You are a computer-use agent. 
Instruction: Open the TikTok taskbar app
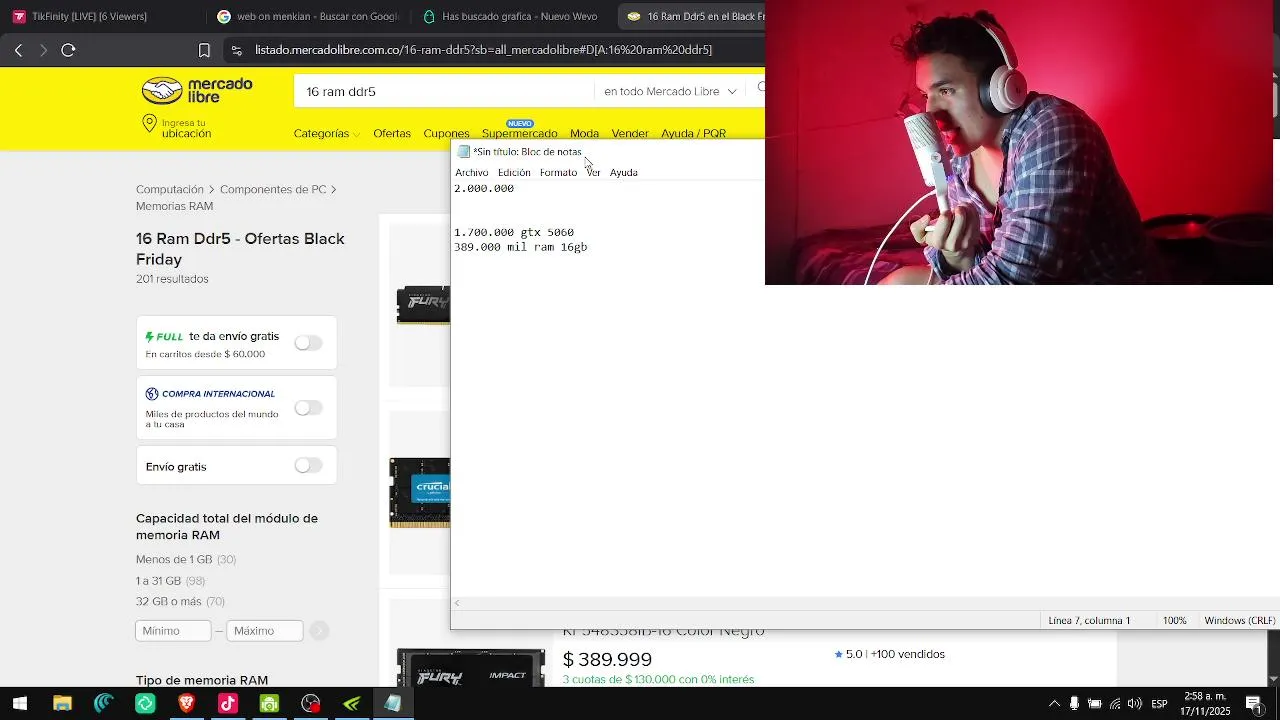pyautogui.click(x=227, y=704)
